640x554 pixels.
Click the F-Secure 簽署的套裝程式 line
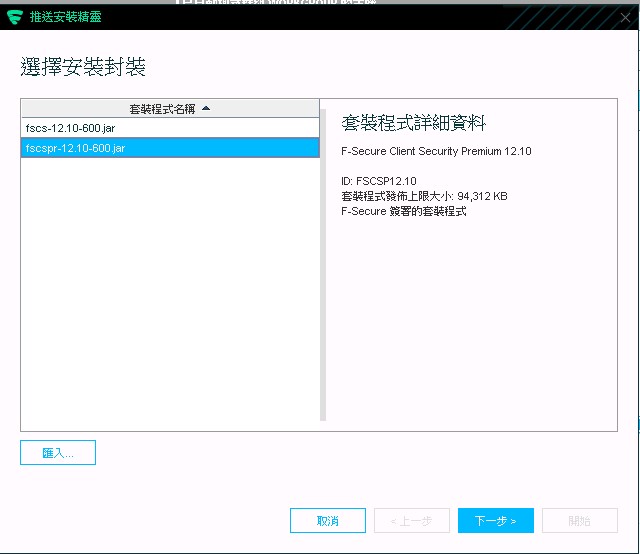point(404,211)
